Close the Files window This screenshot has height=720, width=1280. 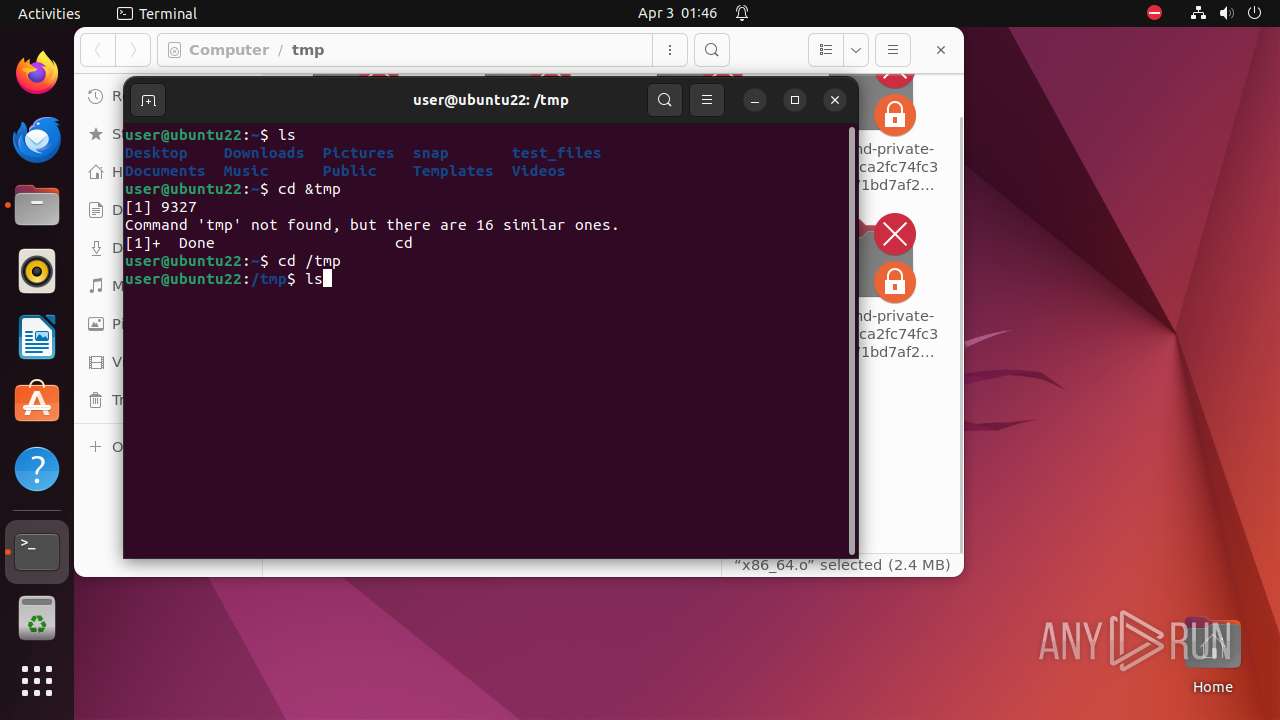(940, 50)
